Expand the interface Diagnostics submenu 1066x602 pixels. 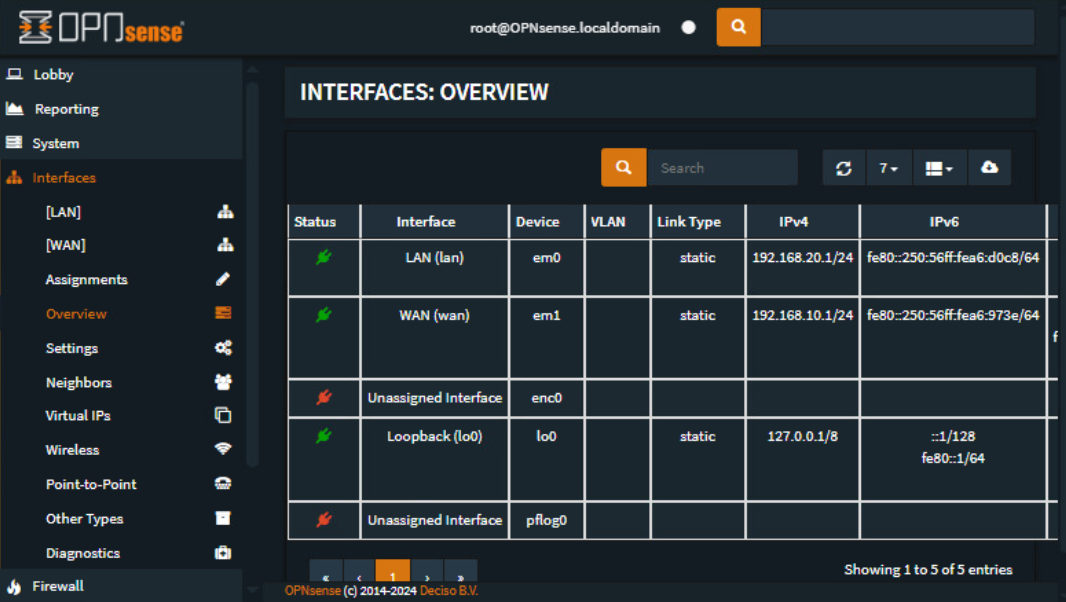[83, 553]
